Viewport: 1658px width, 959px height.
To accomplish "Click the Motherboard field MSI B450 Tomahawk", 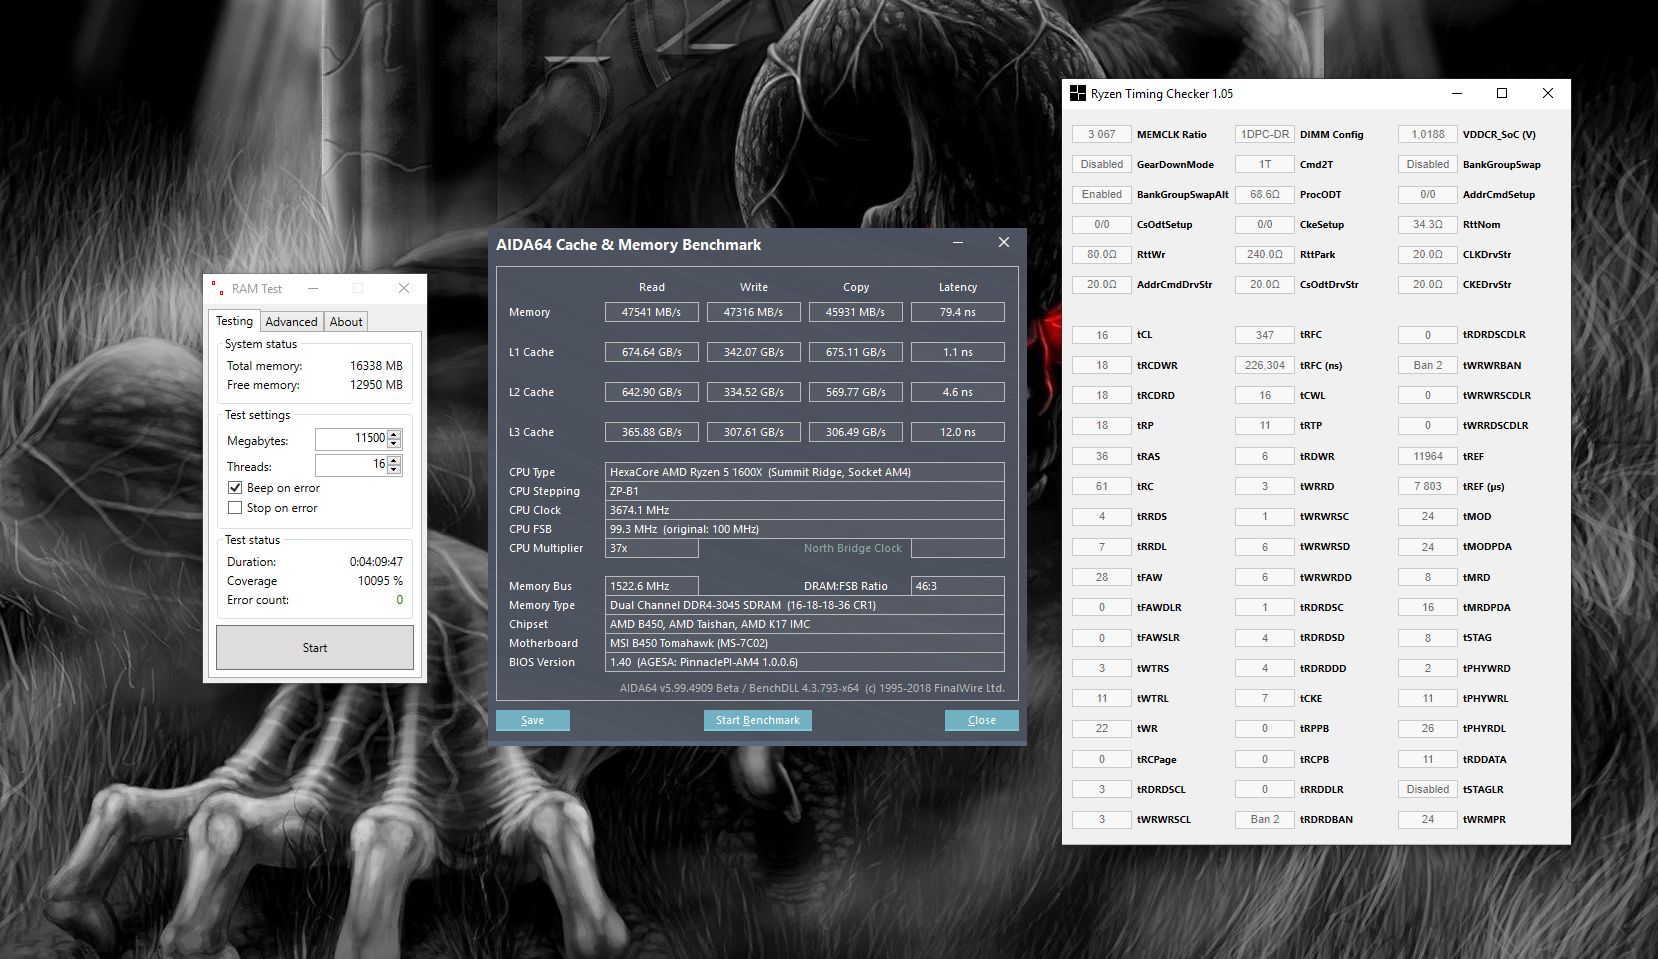I will coord(805,643).
